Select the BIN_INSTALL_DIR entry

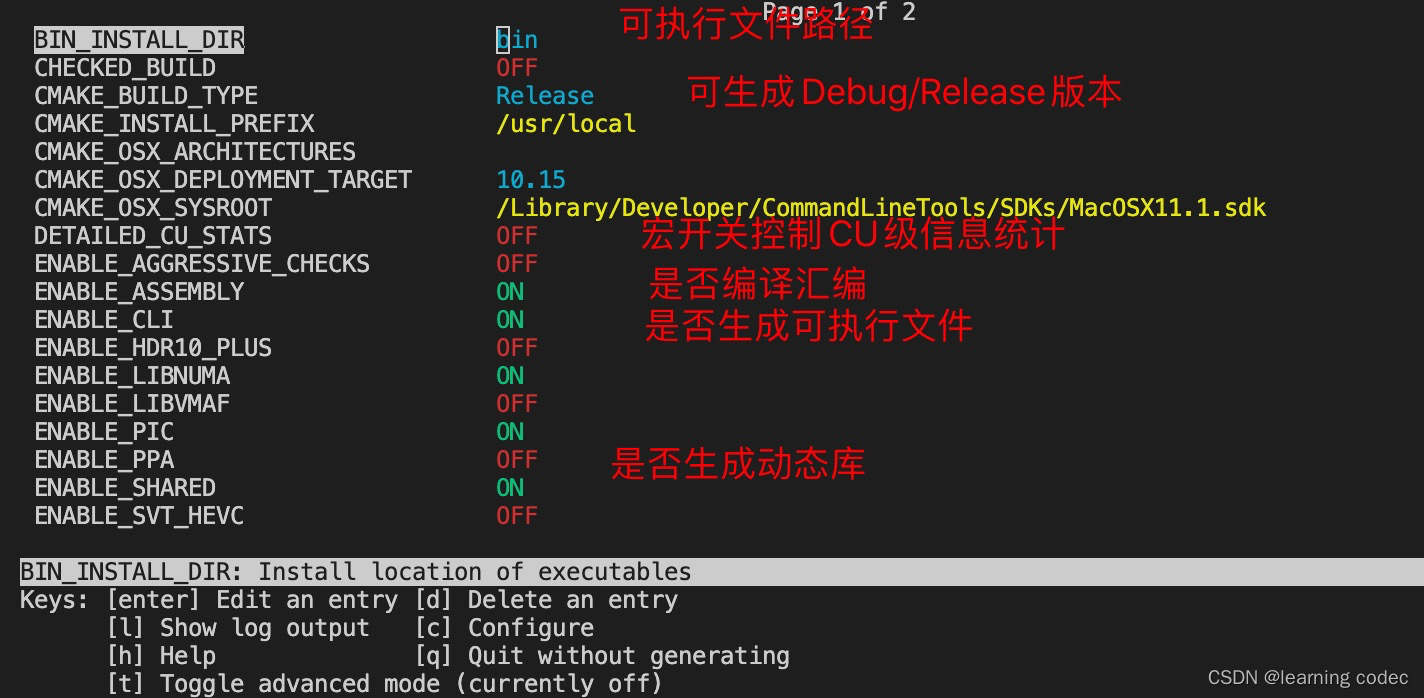point(139,39)
